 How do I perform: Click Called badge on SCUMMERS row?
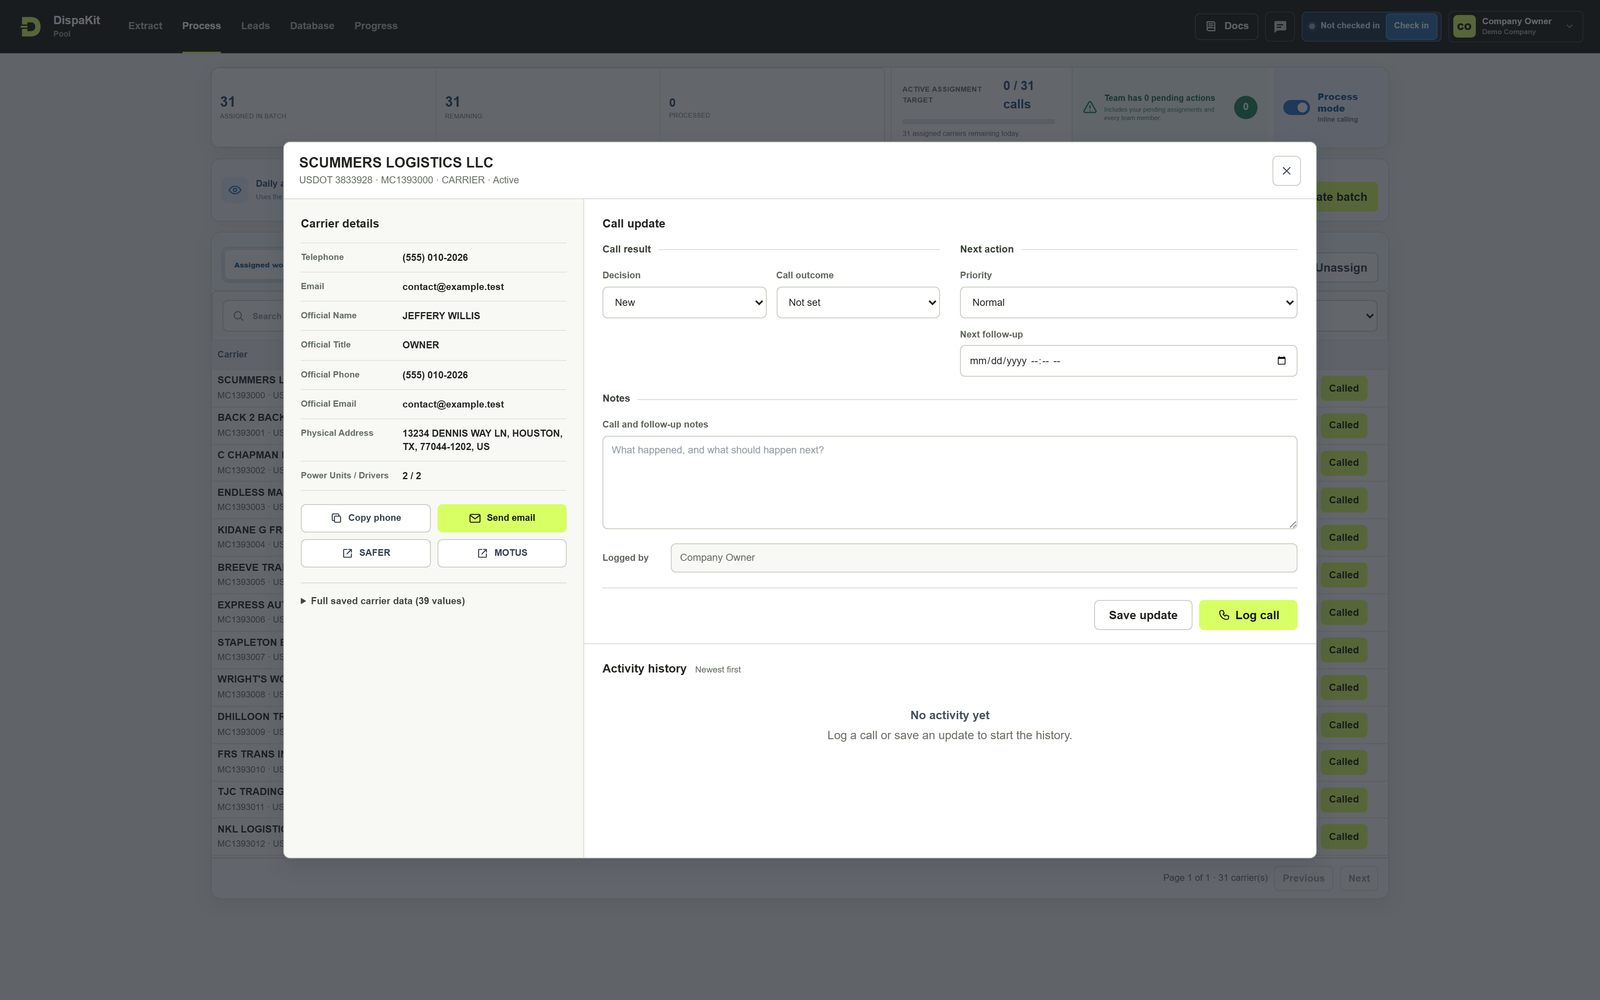pyautogui.click(x=1343, y=389)
